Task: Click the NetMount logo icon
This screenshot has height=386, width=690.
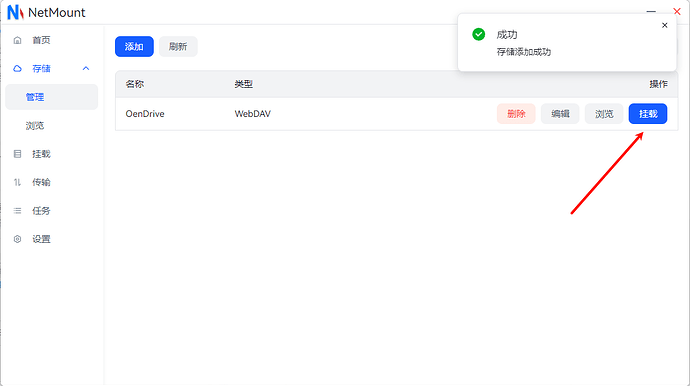Action: [x=15, y=12]
